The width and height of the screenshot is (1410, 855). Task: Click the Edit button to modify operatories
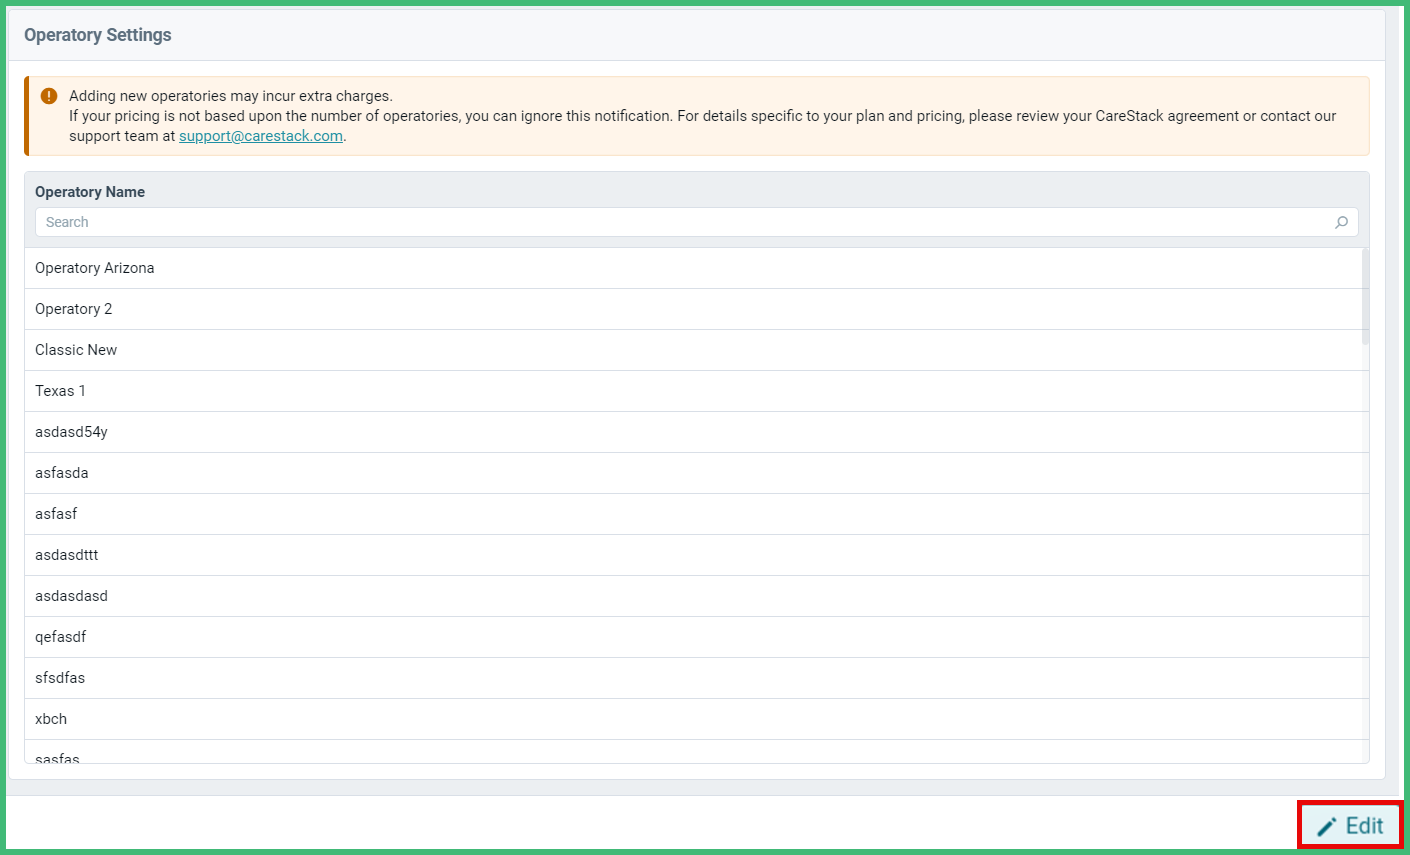click(1348, 825)
